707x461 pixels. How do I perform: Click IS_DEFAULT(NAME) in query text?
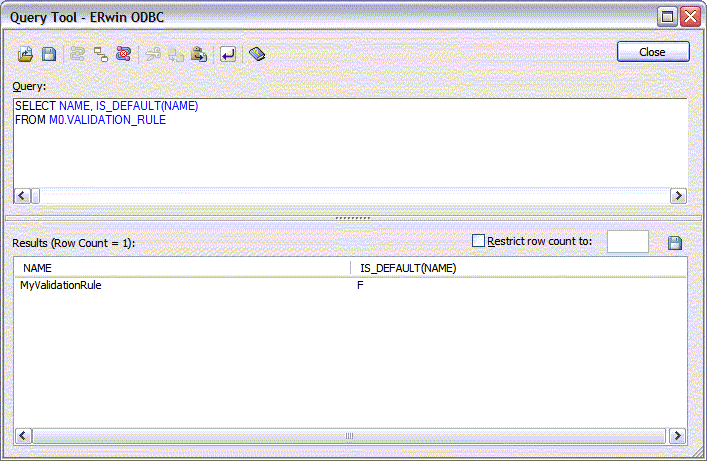(x=147, y=106)
